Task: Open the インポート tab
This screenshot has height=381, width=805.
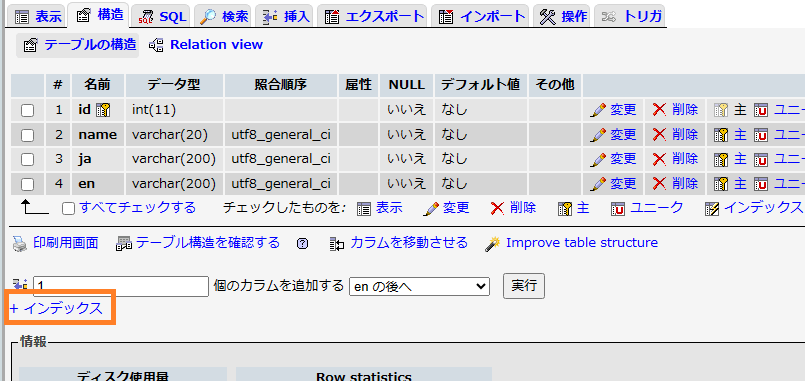Action: coord(481,16)
